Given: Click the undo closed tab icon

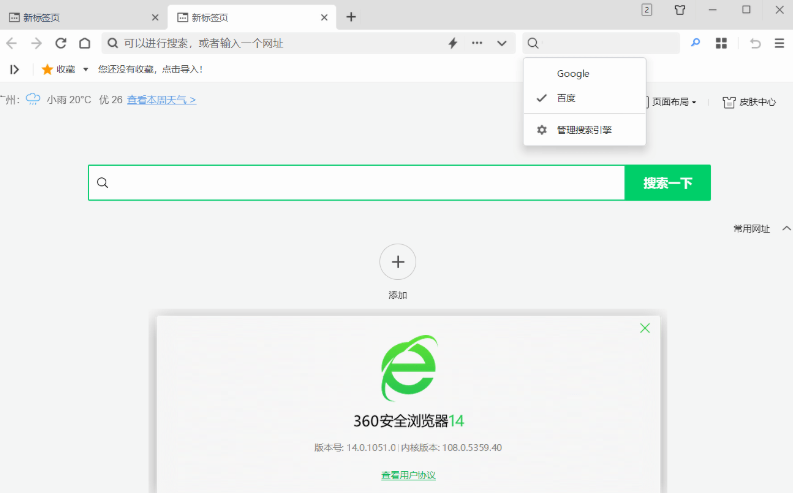Looking at the screenshot, I should (756, 43).
